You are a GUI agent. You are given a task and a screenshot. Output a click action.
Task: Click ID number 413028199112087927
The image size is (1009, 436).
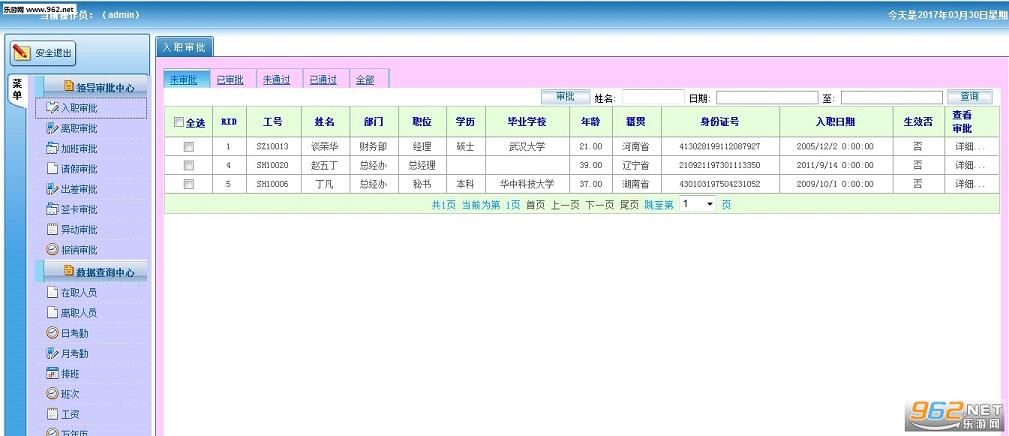[x=720, y=146]
